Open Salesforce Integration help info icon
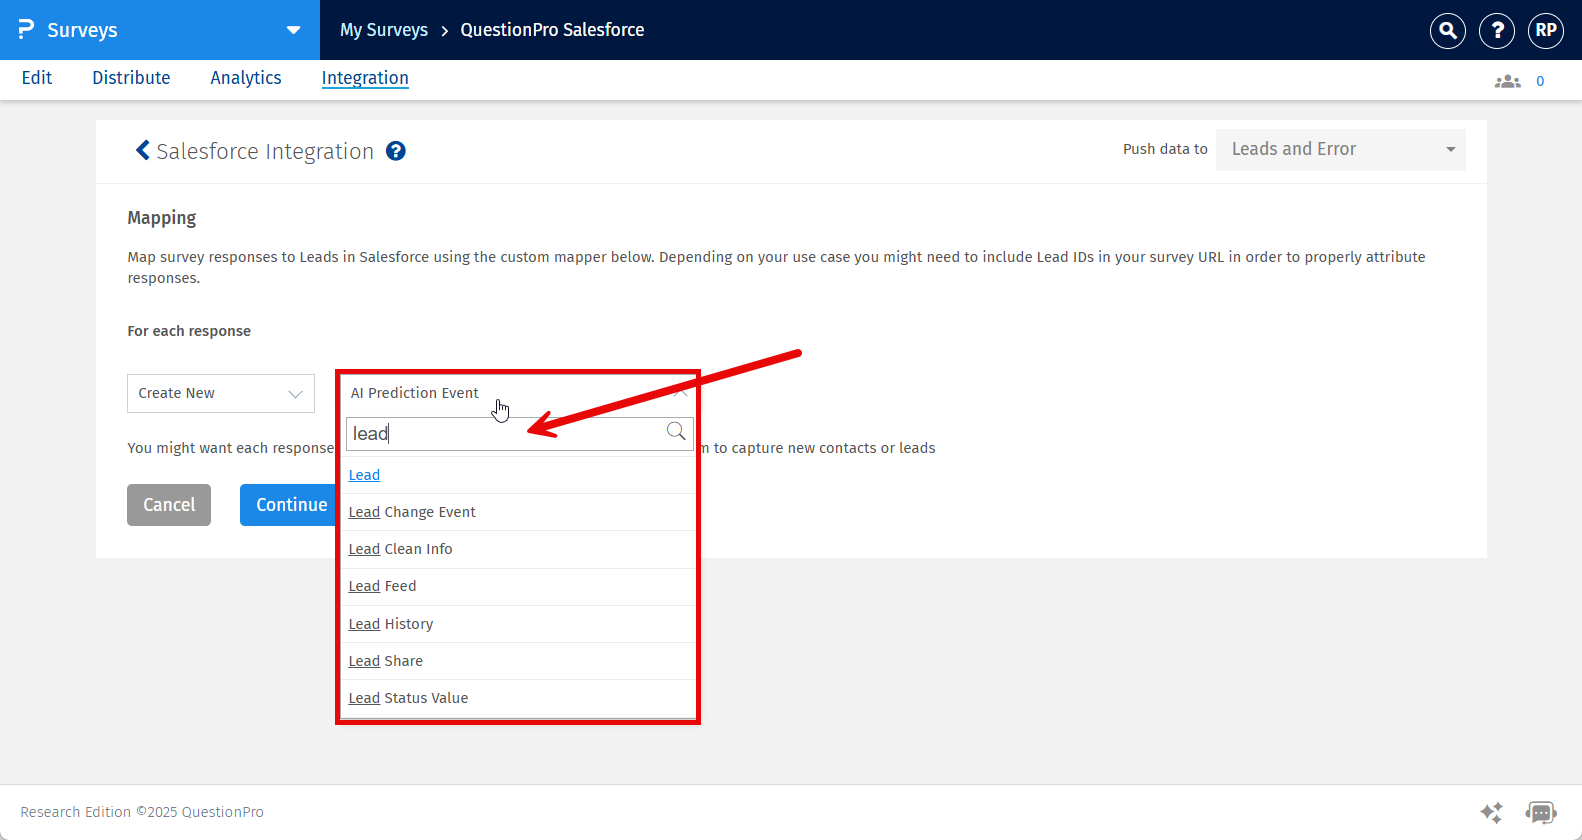 [396, 151]
